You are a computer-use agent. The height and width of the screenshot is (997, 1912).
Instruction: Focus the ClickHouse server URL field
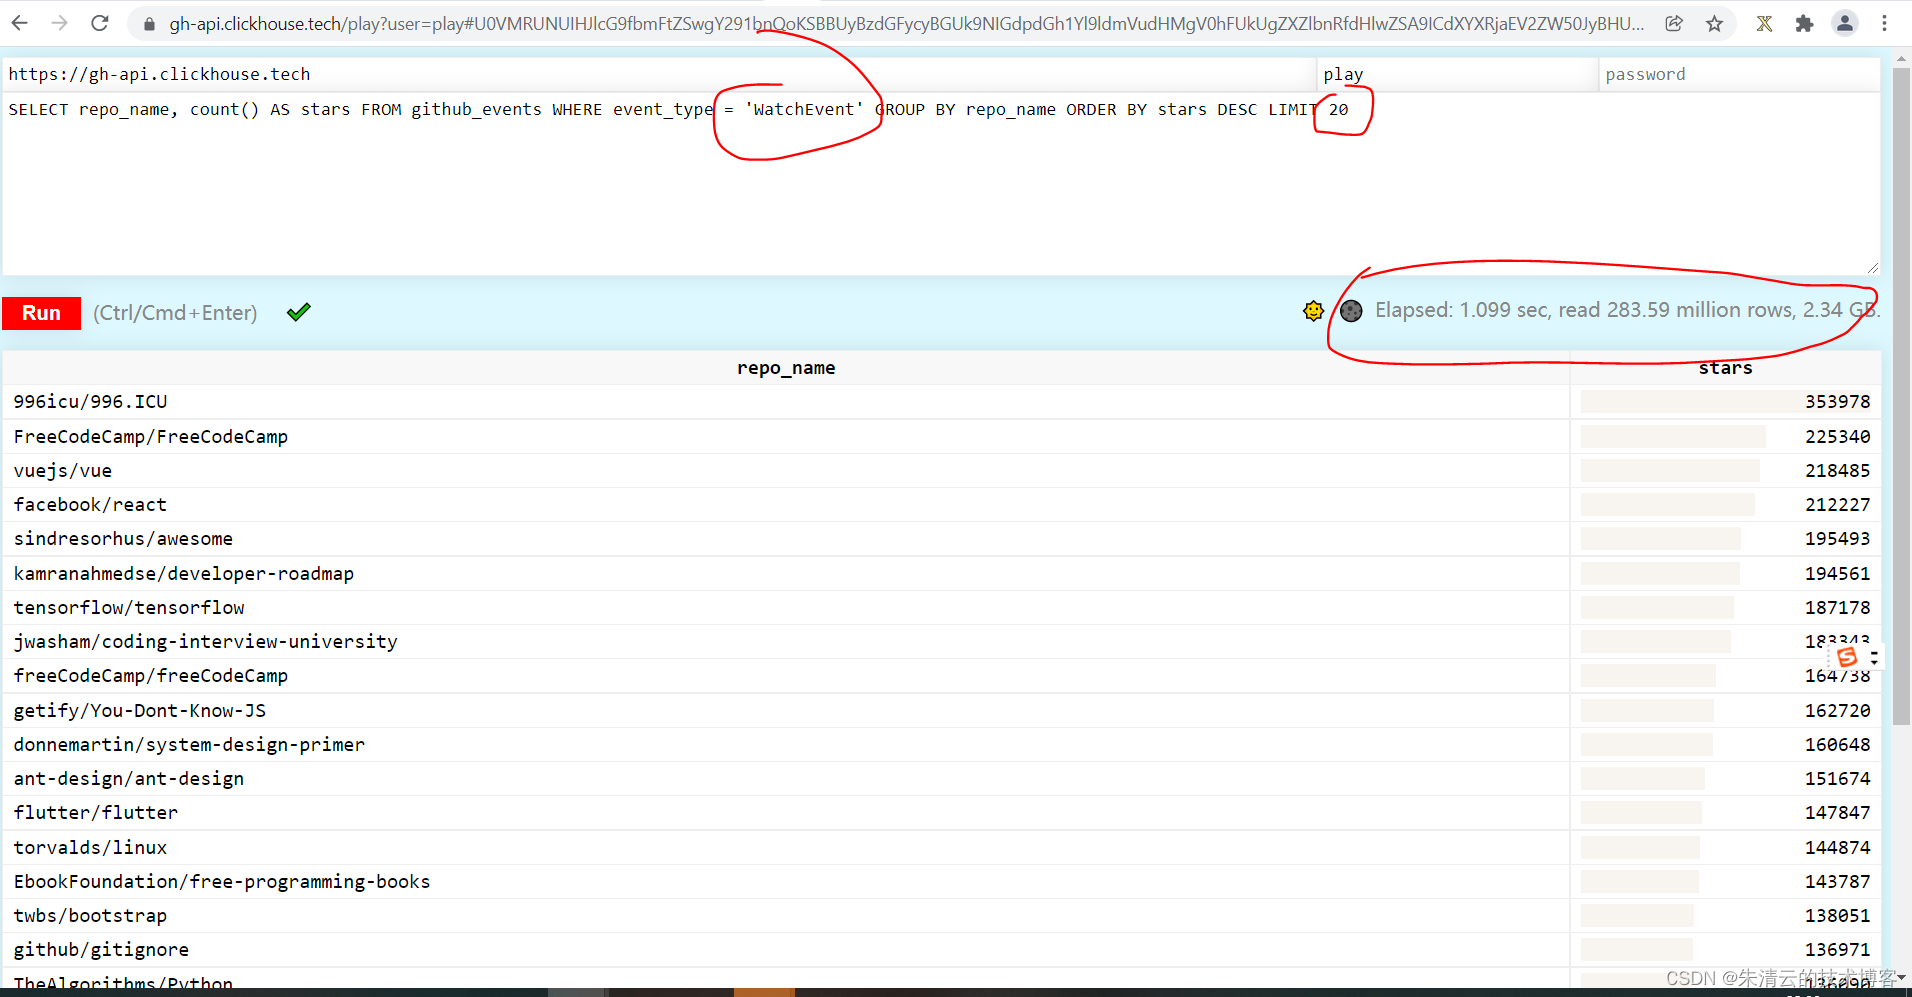[658, 74]
